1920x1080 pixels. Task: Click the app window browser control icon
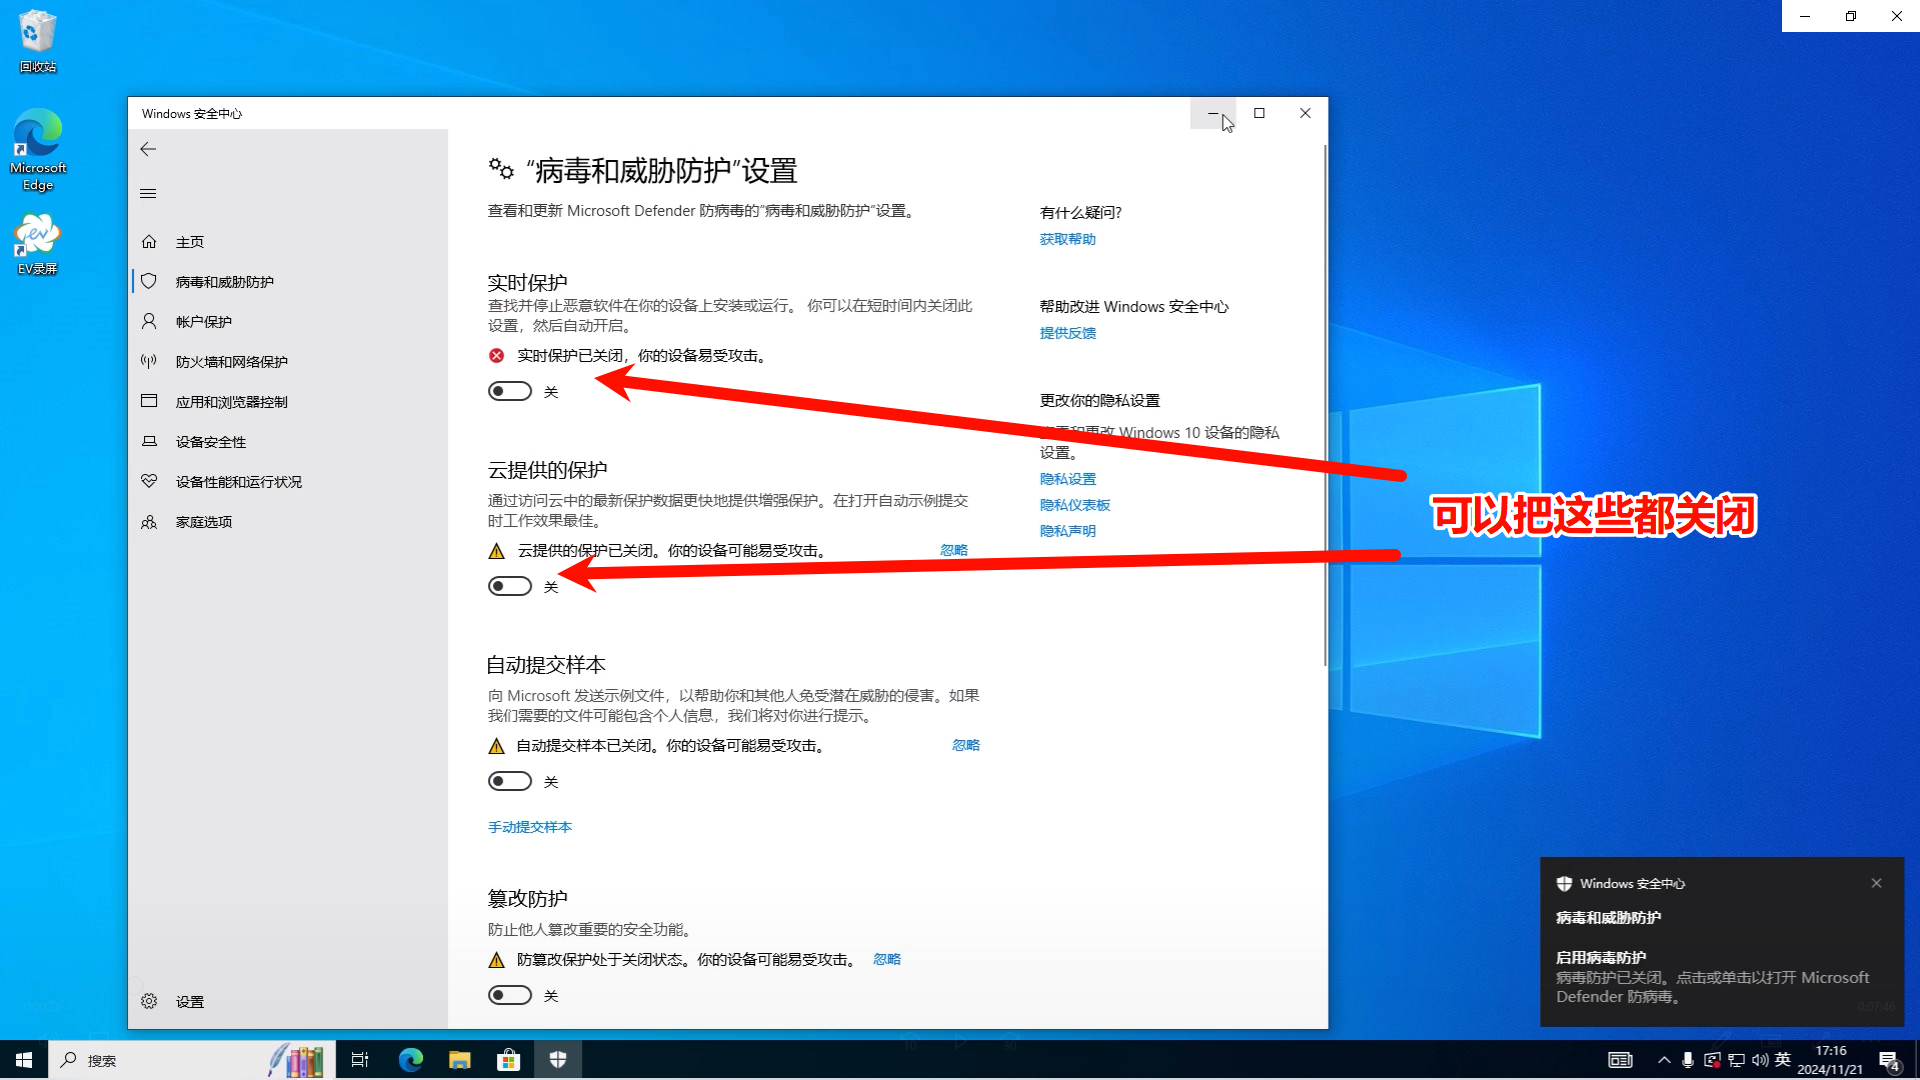coord(149,401)
